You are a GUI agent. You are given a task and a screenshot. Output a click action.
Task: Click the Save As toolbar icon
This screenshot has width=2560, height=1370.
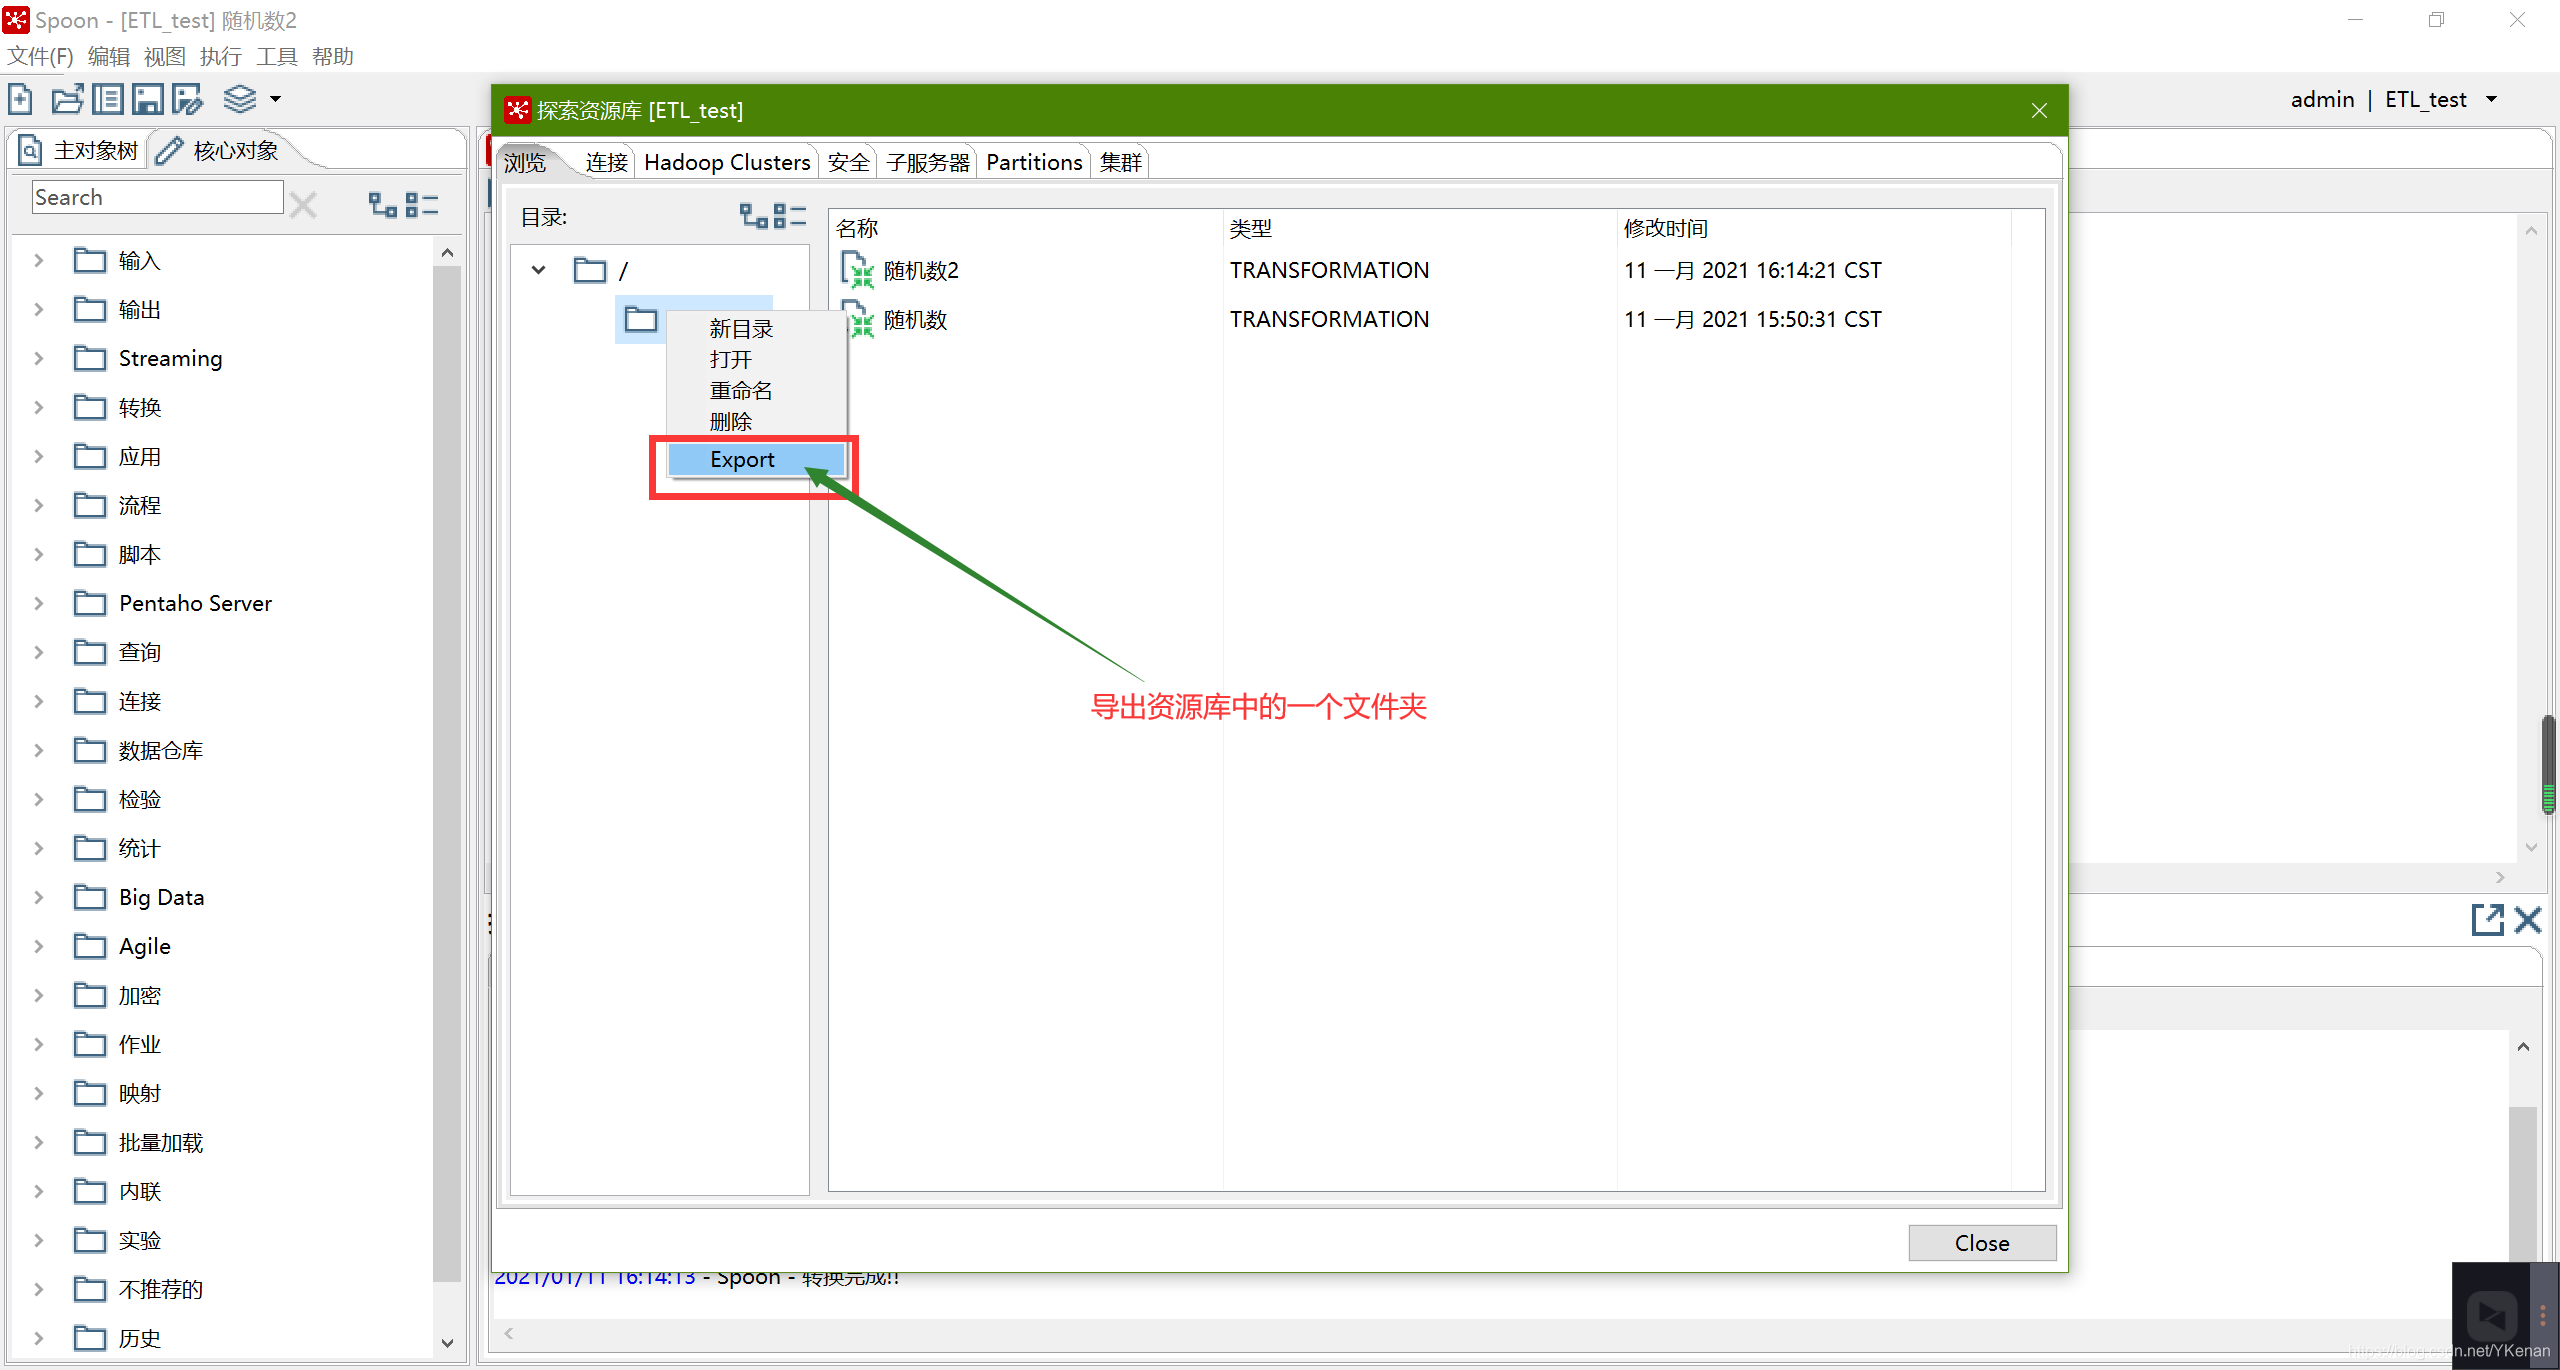[187, 99]
